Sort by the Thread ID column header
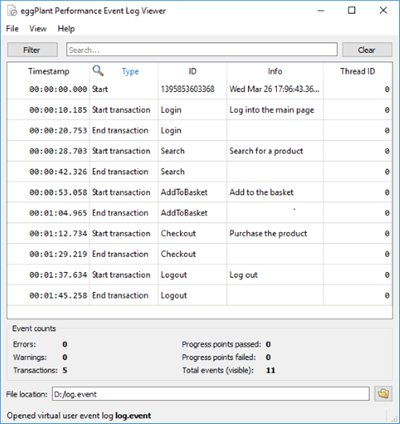 [x=358, y=71]
